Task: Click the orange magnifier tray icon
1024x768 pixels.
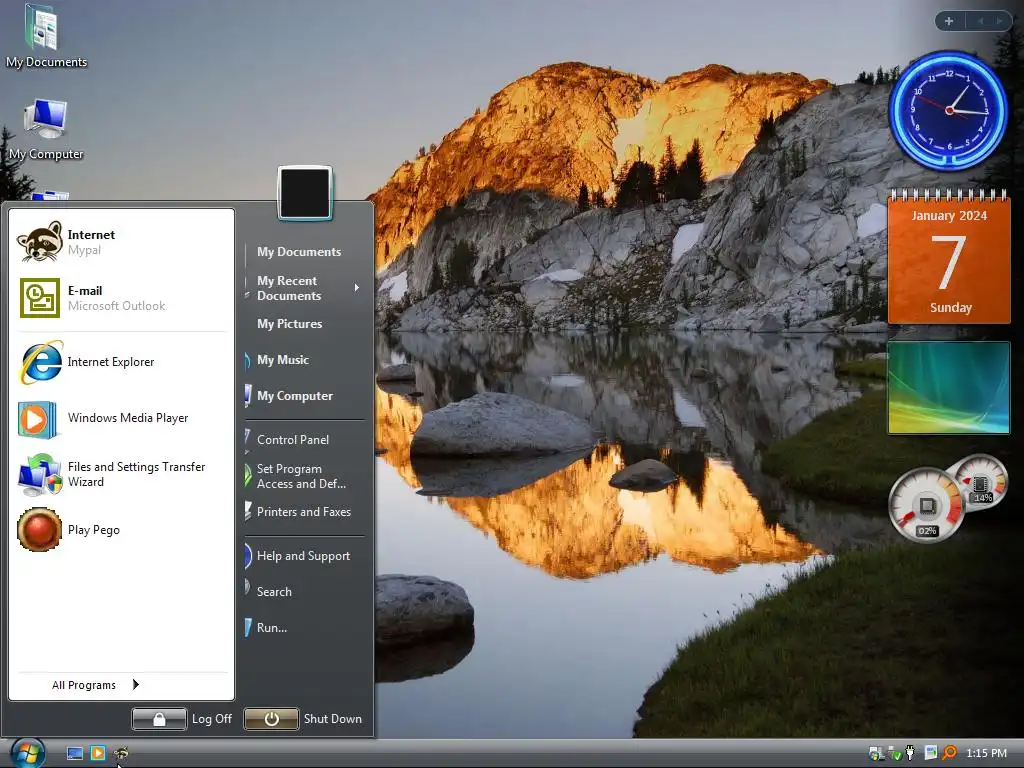Action: pyautogui.click(x=950, y=753)
